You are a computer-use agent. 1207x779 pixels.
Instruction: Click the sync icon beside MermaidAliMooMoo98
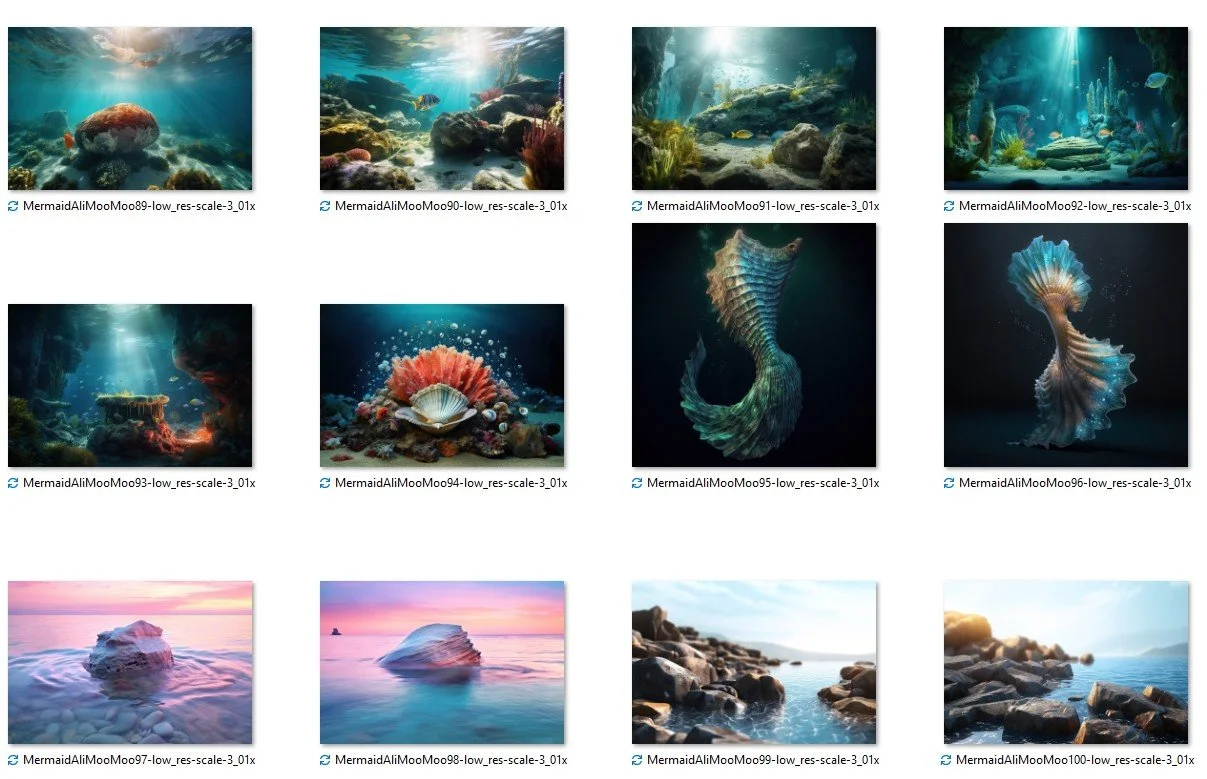(325, 760)
